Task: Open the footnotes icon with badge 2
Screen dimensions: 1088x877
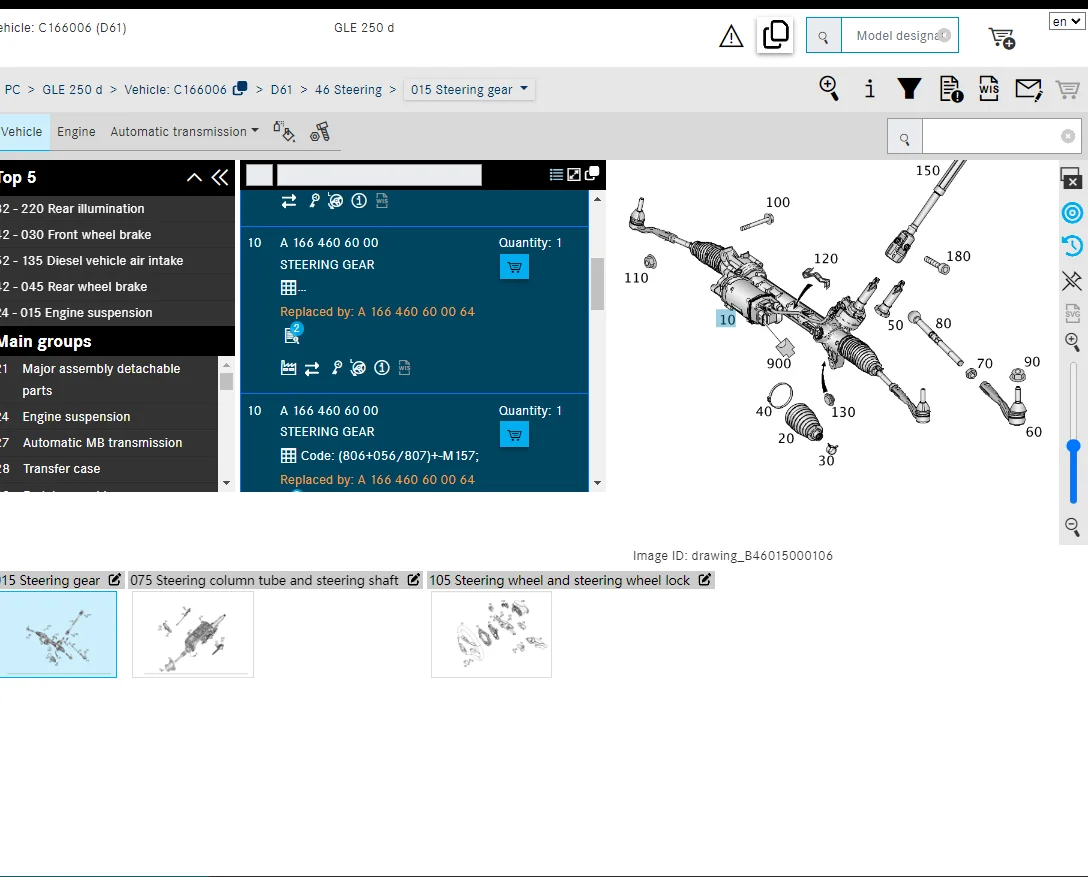Action: 294,334
